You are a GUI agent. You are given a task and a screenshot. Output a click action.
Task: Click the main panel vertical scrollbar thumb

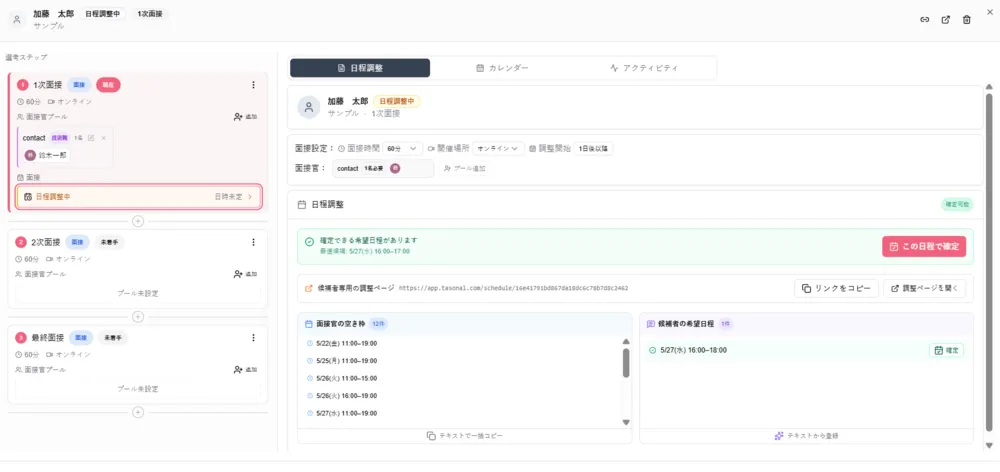pyautogui.click(x=989, y=262)
